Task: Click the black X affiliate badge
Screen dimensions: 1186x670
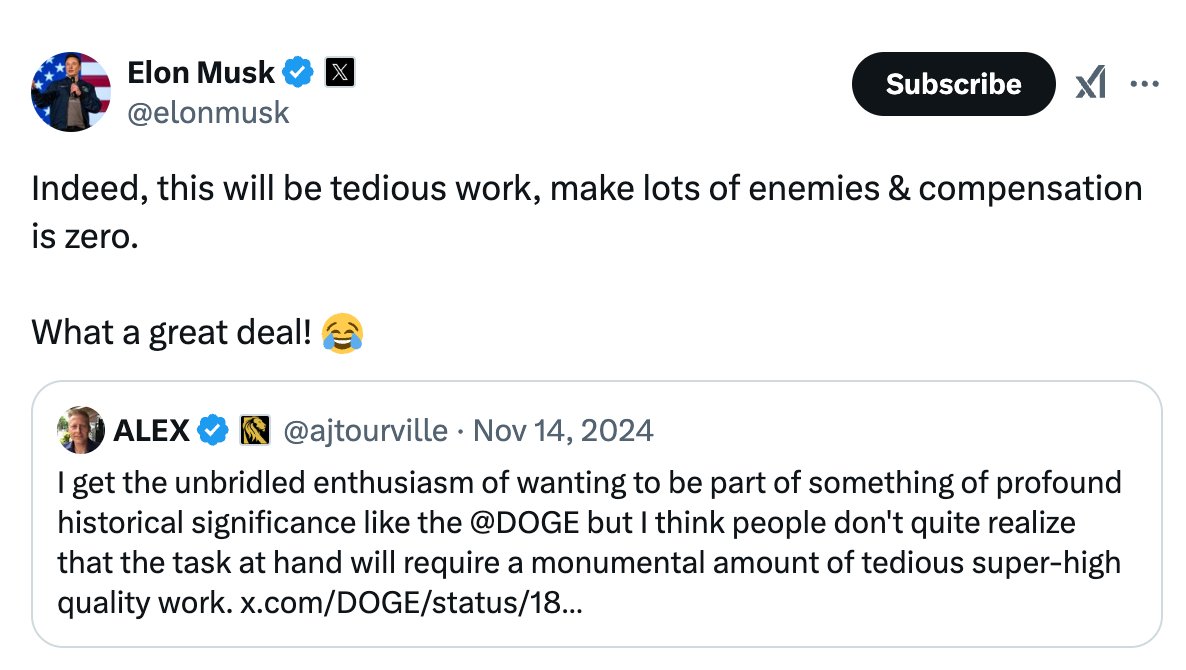Action: [x=340, y=73]
